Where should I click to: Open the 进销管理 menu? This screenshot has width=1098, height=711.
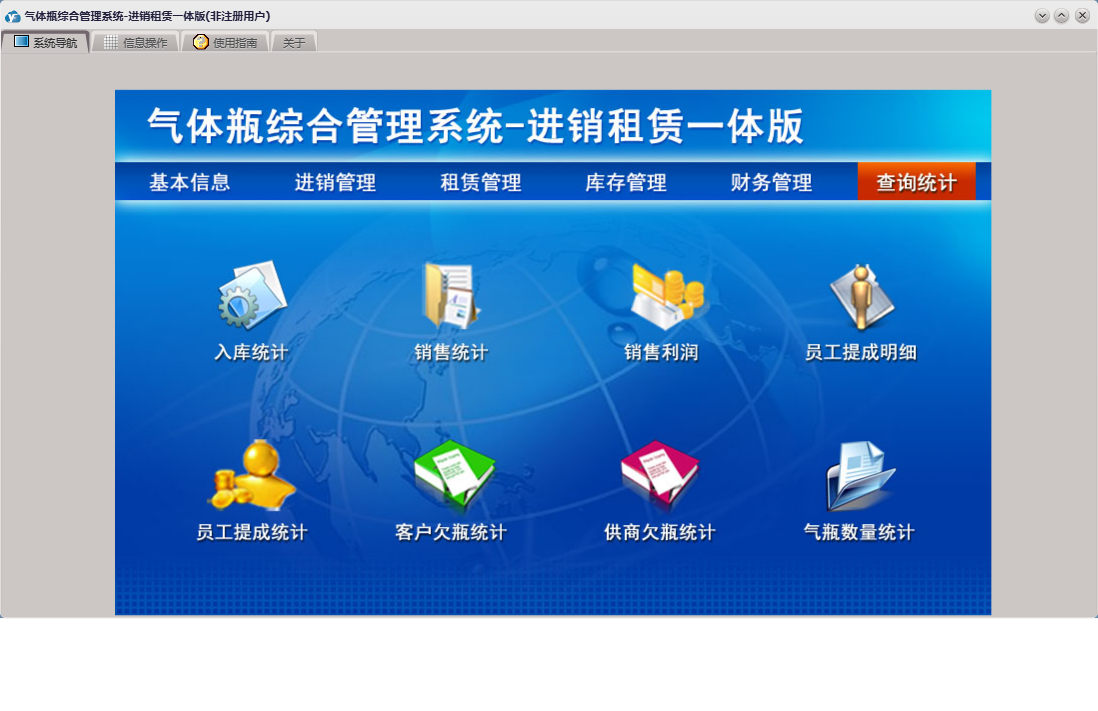click(x=335, y=182)
